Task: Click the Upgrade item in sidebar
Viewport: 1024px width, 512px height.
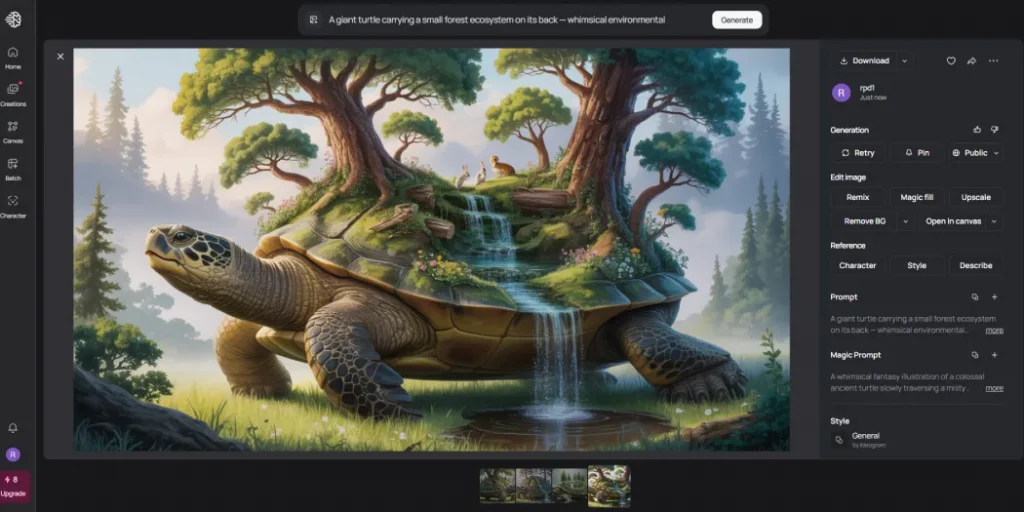Action: (x=14, y=486)
